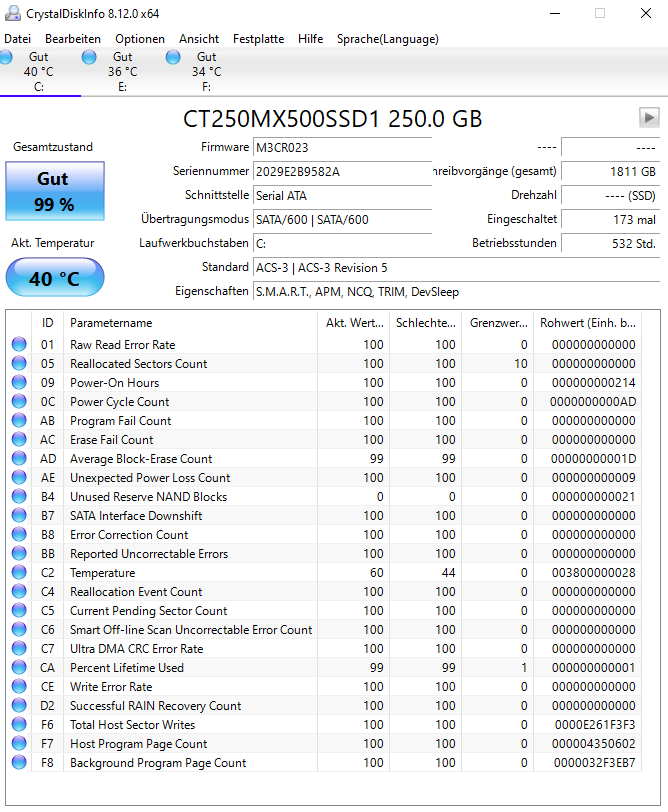The height and width of the screenshot is (812, 668).
Task: Click the Rohwert column header
Action: coord(588,323)
